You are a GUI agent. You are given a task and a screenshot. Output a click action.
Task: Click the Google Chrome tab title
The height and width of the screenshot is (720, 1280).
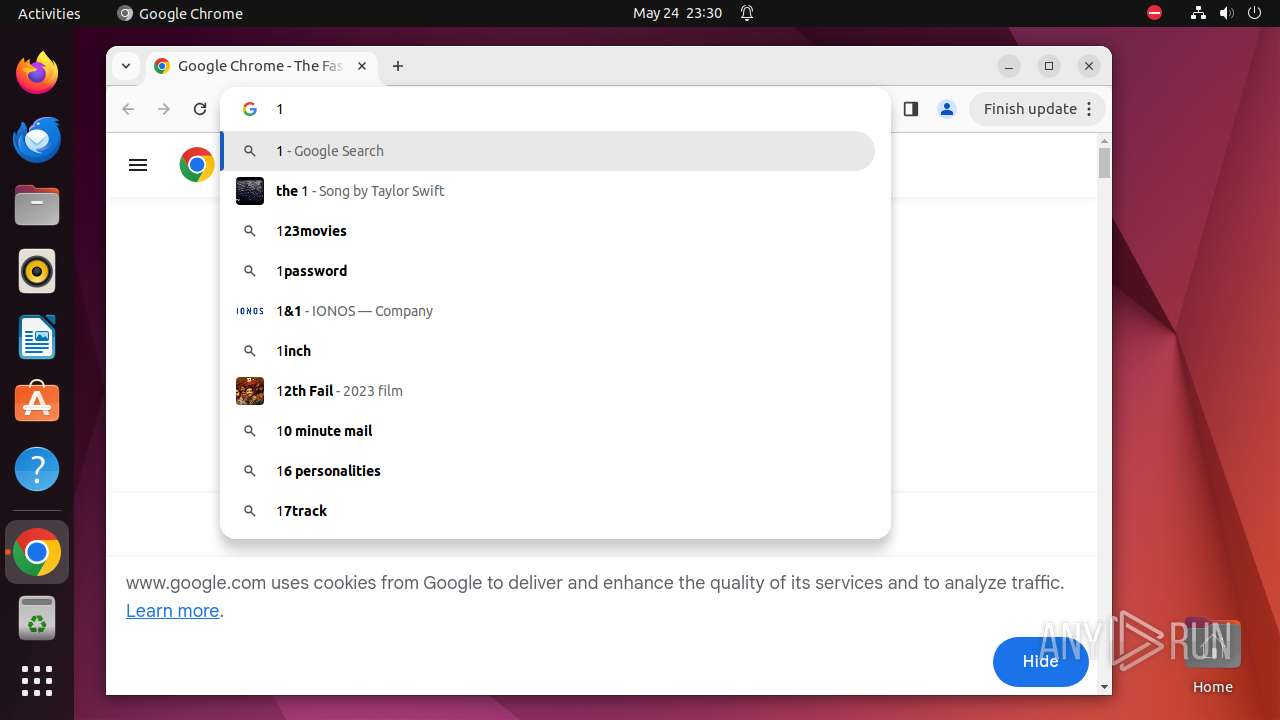[x=260, y=66]
